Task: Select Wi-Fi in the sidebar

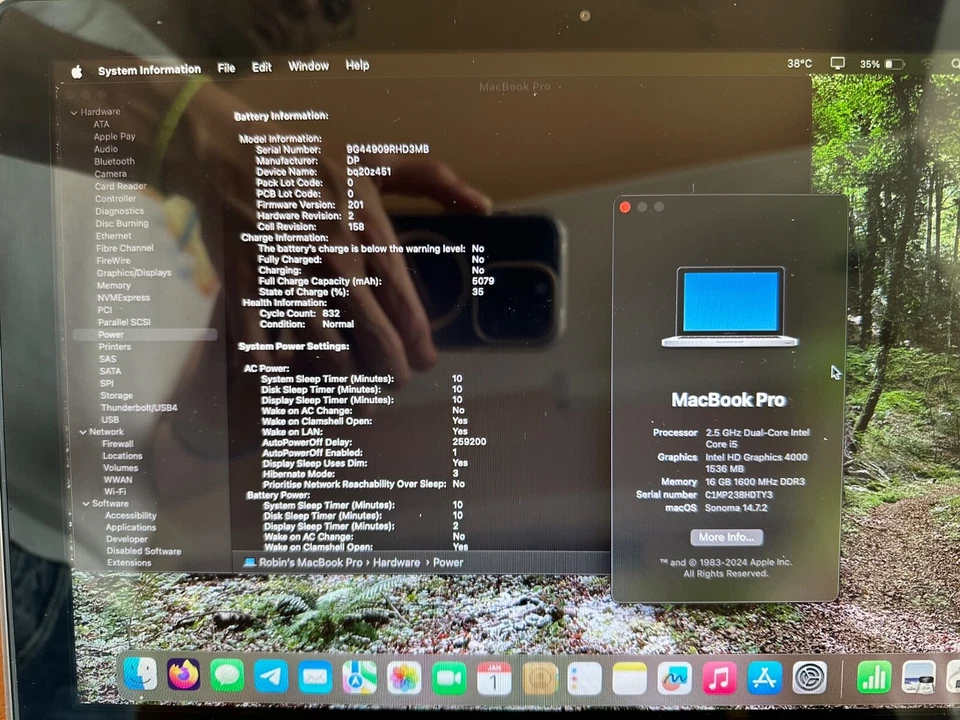Action: [115, 492]
